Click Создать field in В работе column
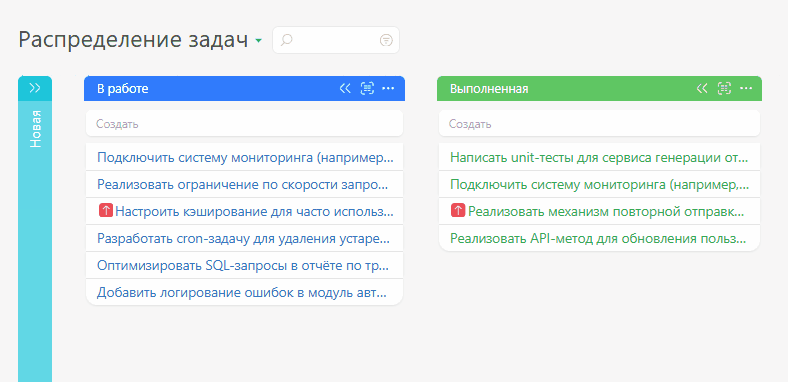 point(244,124)
